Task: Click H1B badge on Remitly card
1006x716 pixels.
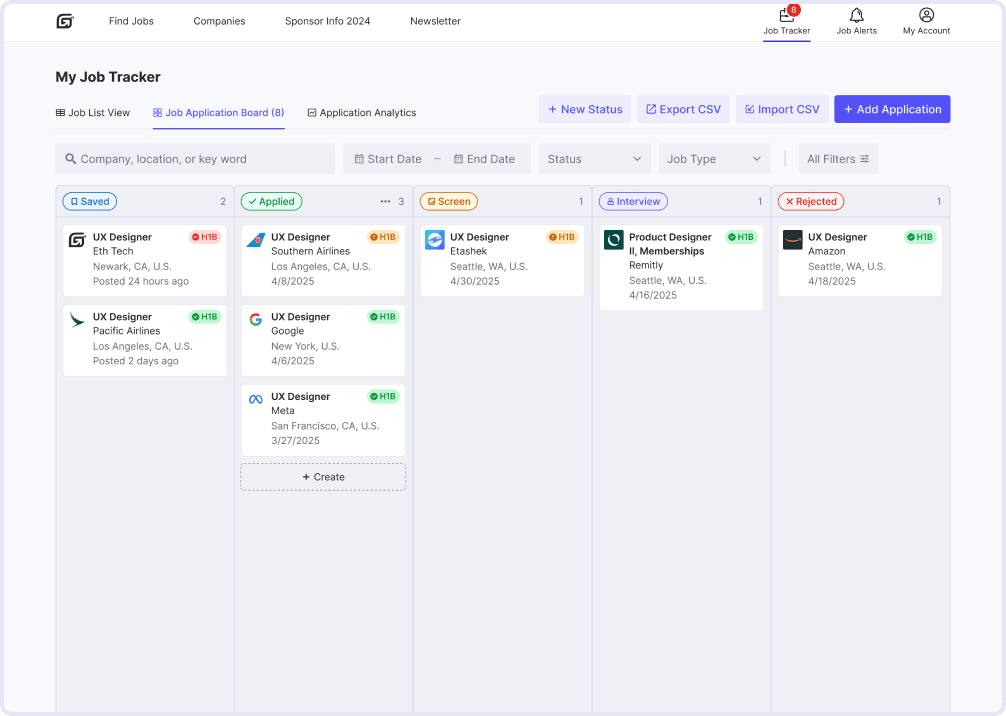Action: coord(742,237)
